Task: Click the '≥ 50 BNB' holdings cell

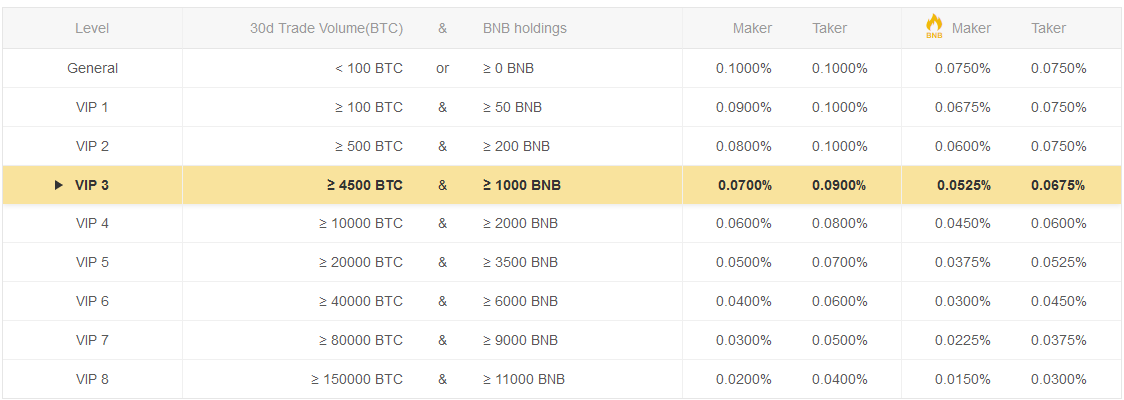Action: [x=513, y=108]
